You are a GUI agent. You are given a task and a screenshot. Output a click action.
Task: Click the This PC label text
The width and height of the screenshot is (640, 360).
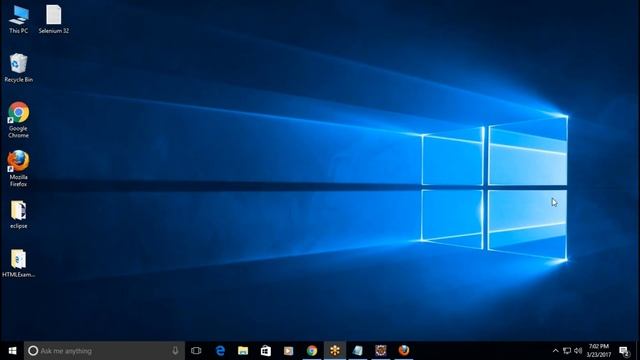pyautogui.click(x=18, y=31)
